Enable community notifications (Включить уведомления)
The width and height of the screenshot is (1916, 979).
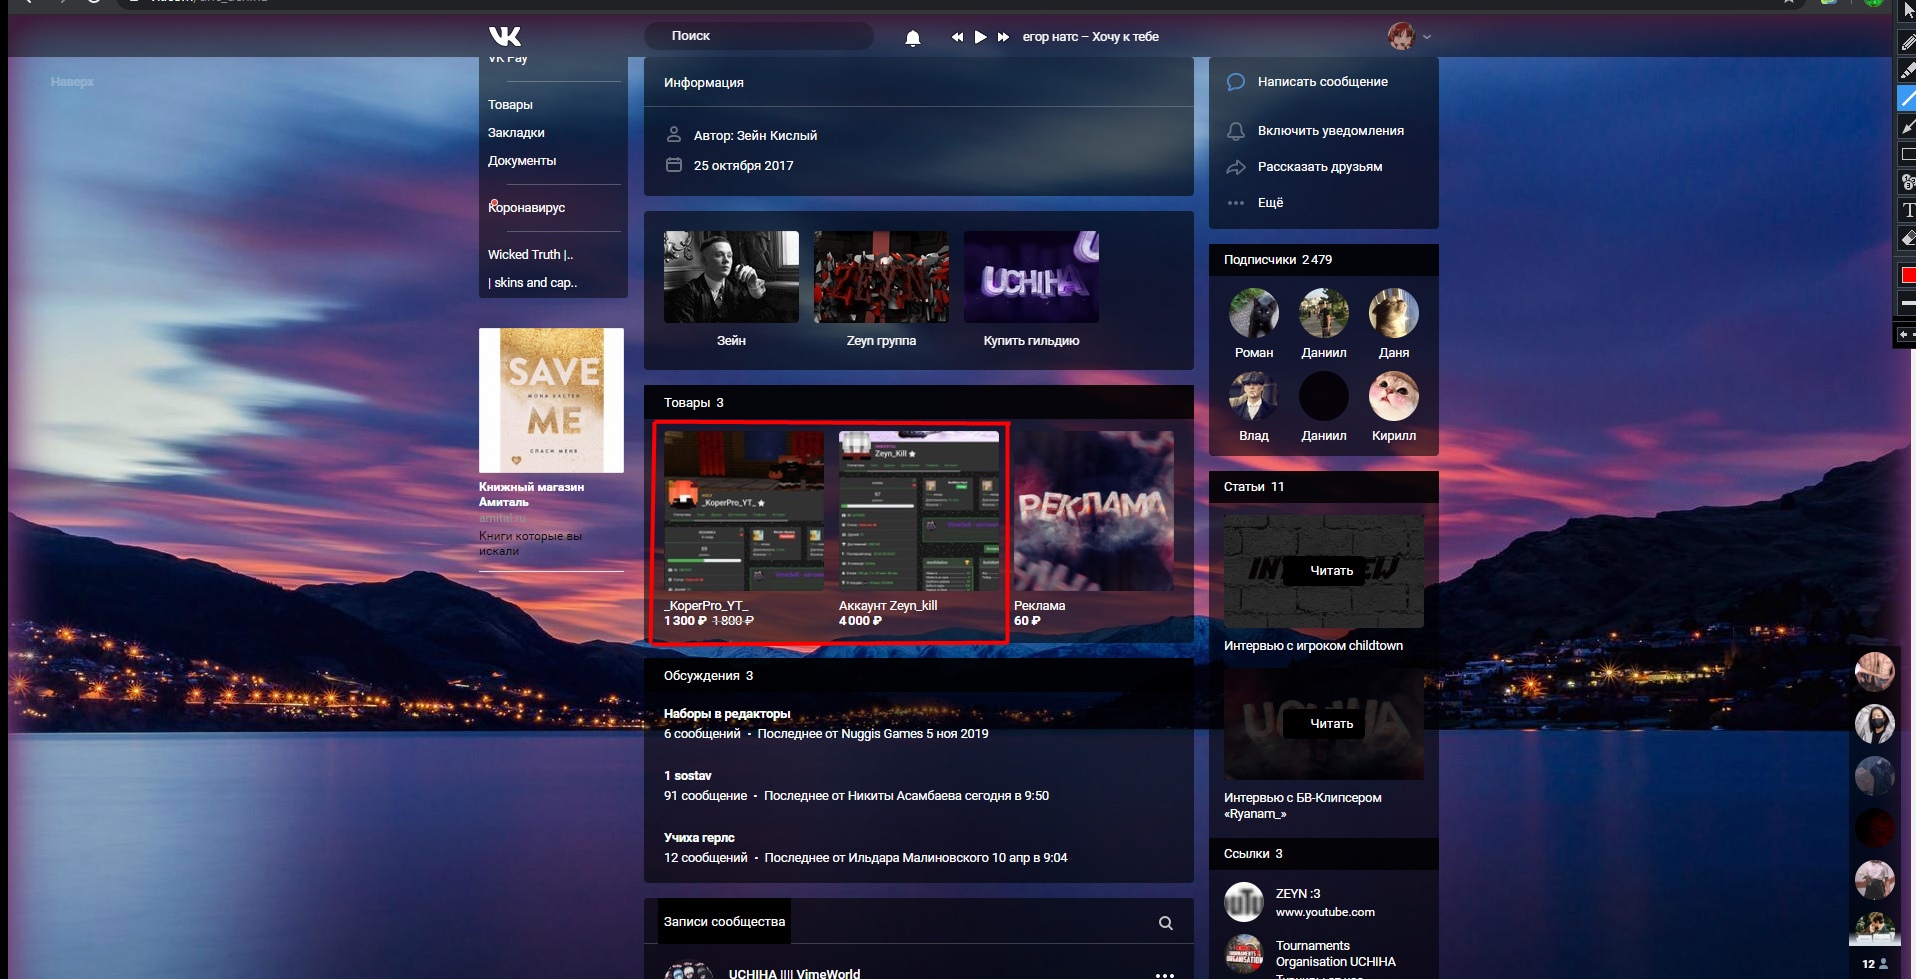1330,131
